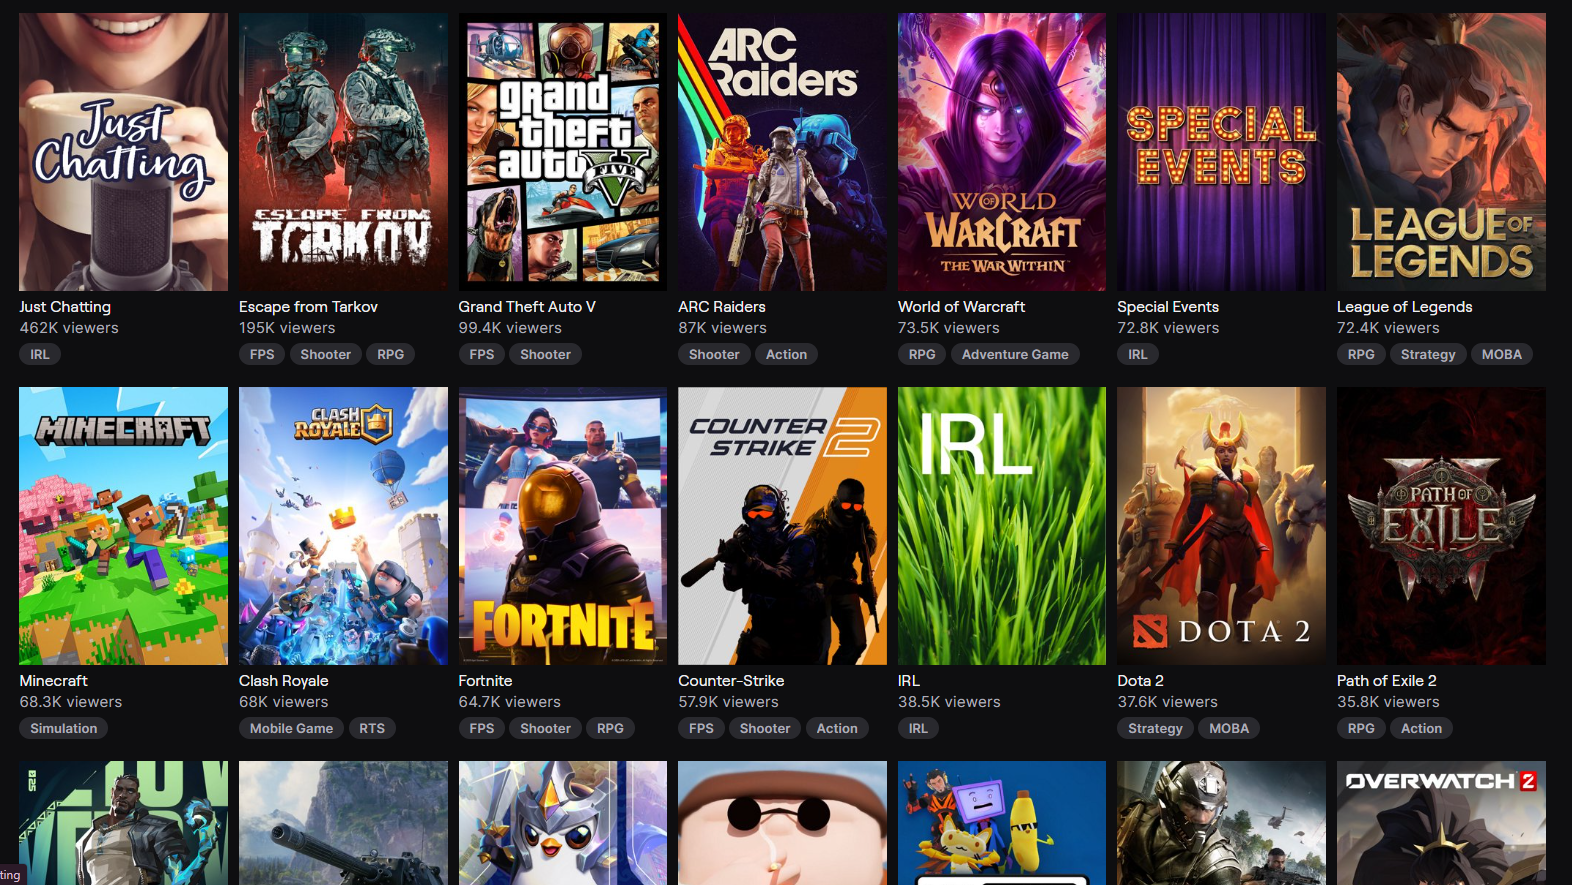
Task: Select the Shooter tag under ARC Raiders
Action: click(x=714, y=354)
